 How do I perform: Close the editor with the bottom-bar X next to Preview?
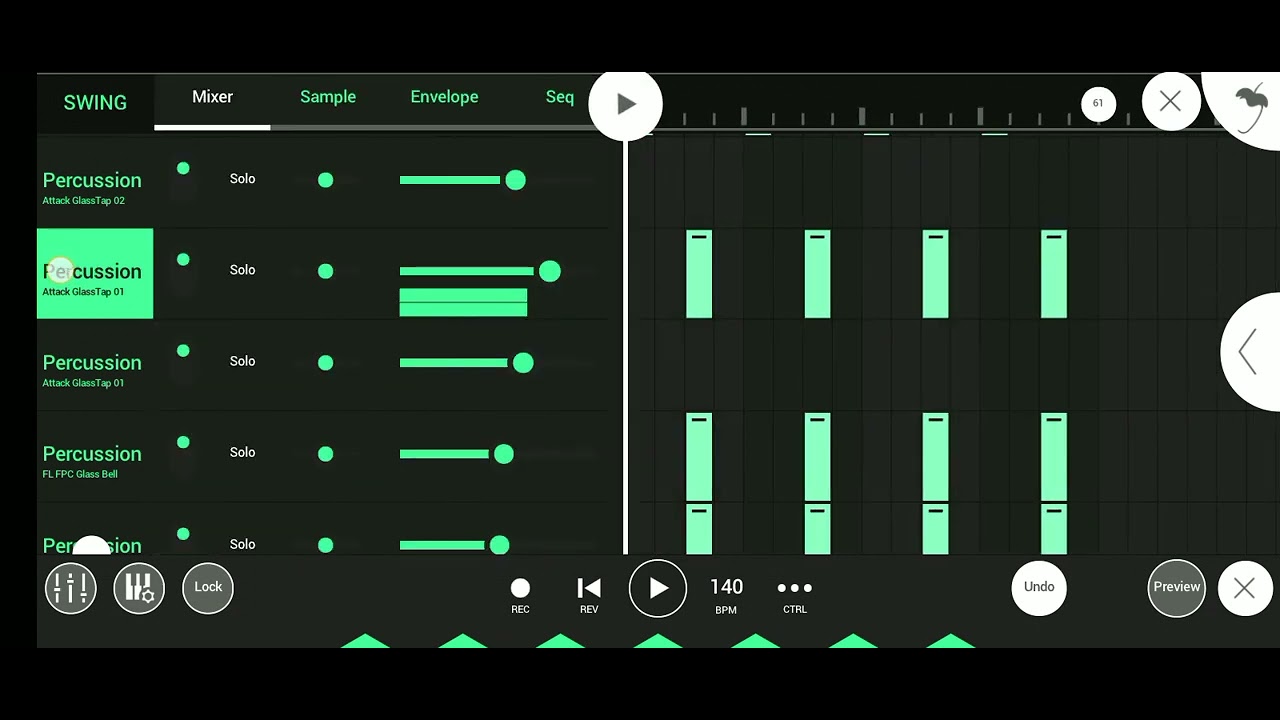(1244, 588)
